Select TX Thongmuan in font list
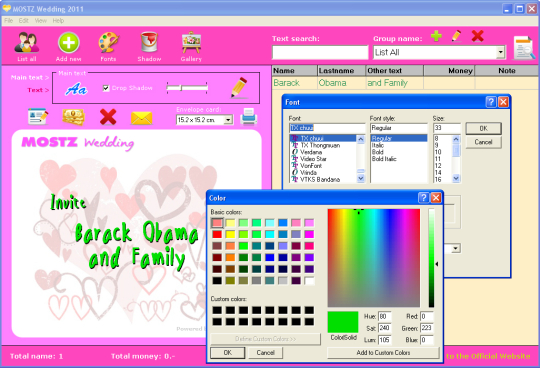Viewport: 540px width, 368px height. 320,145
